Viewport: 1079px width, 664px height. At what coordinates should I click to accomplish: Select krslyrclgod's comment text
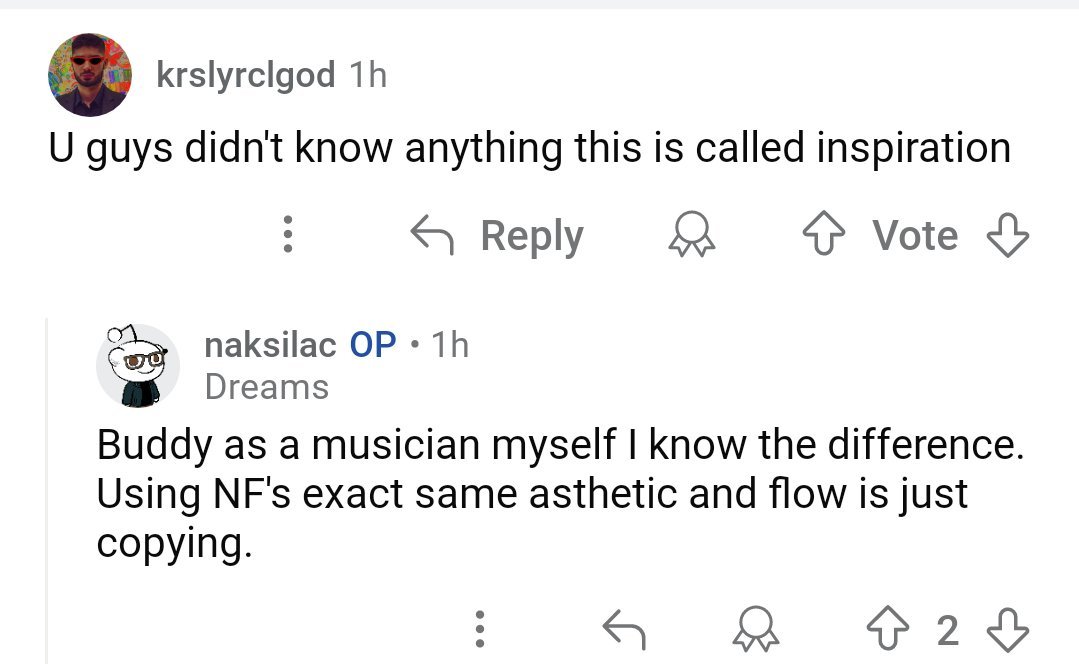530,148
